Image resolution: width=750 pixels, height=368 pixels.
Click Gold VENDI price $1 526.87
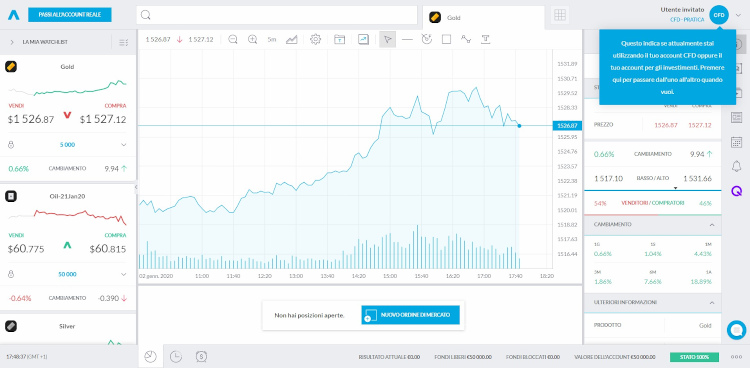pyautogui.click(x=31, y=120)
